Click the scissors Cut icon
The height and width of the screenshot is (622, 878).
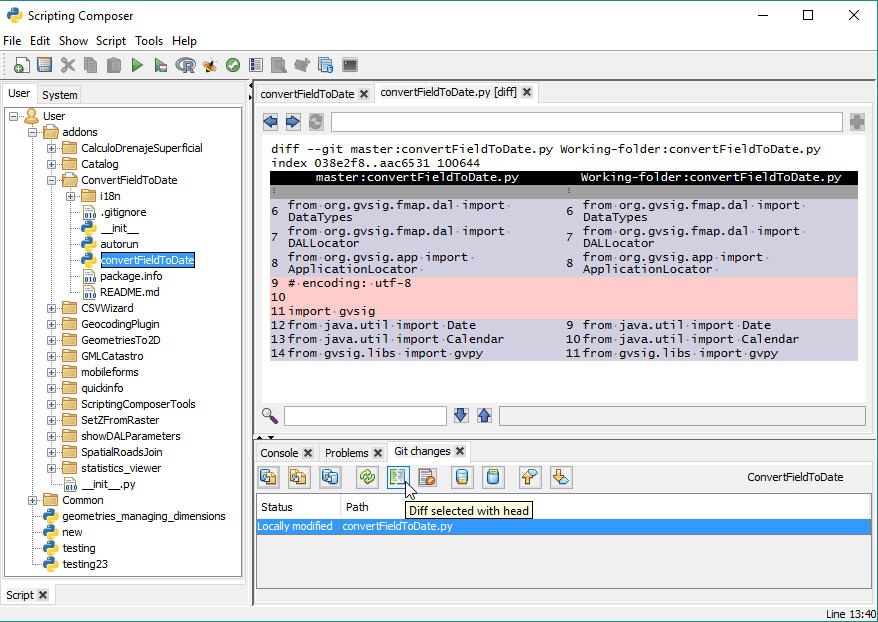68,65
